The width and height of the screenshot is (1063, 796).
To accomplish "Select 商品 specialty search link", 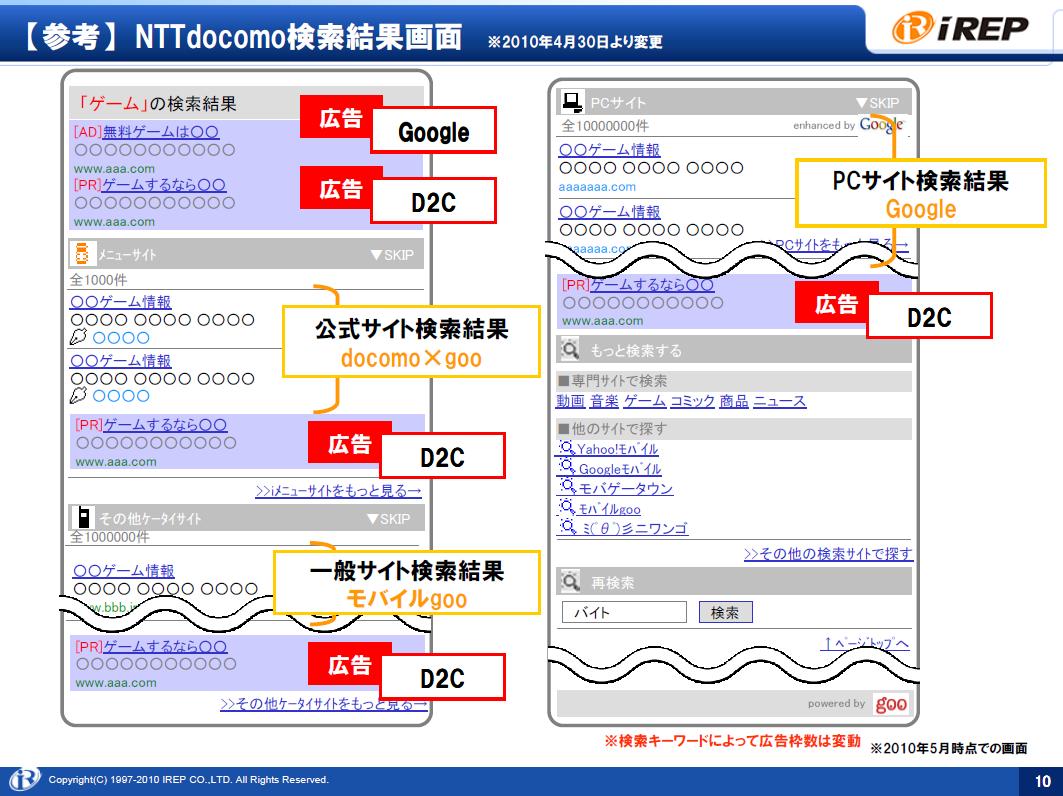I will tap(734, 401).
